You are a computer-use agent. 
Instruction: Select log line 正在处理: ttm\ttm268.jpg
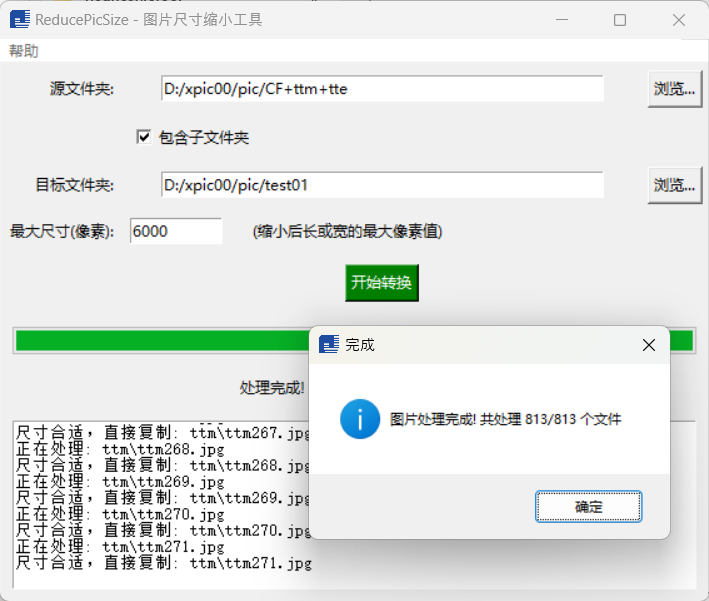coord(120,450)
